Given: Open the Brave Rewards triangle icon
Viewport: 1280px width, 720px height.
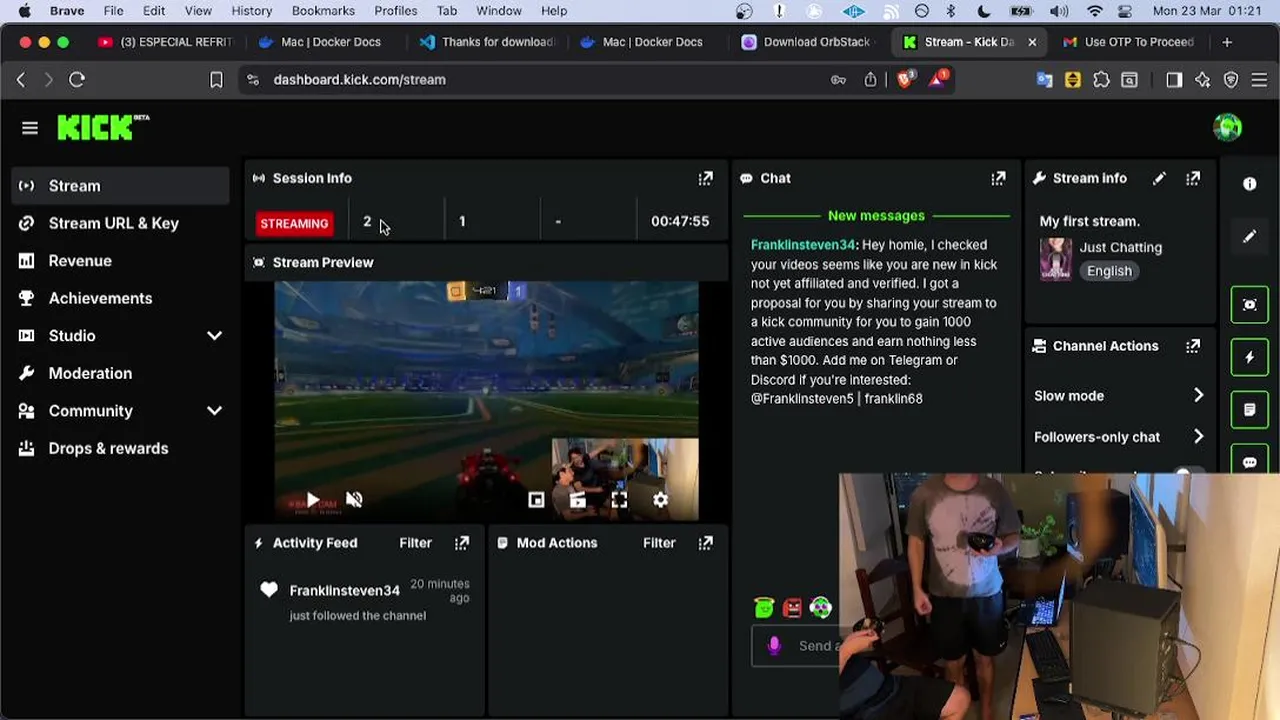Looking at the screenshot, I should point(938,80).
